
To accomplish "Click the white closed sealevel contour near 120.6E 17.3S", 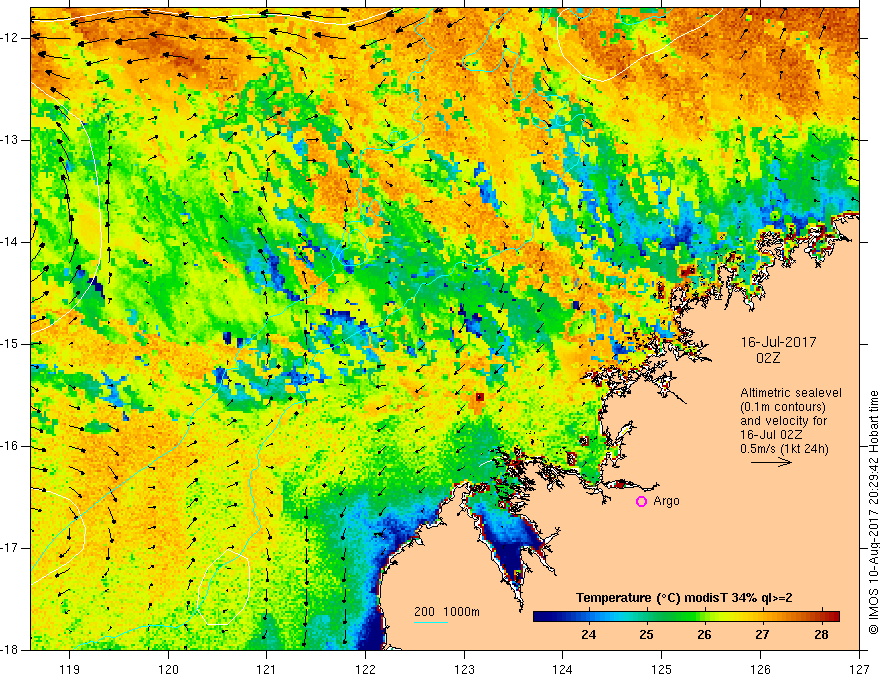I will pos(224,587).
